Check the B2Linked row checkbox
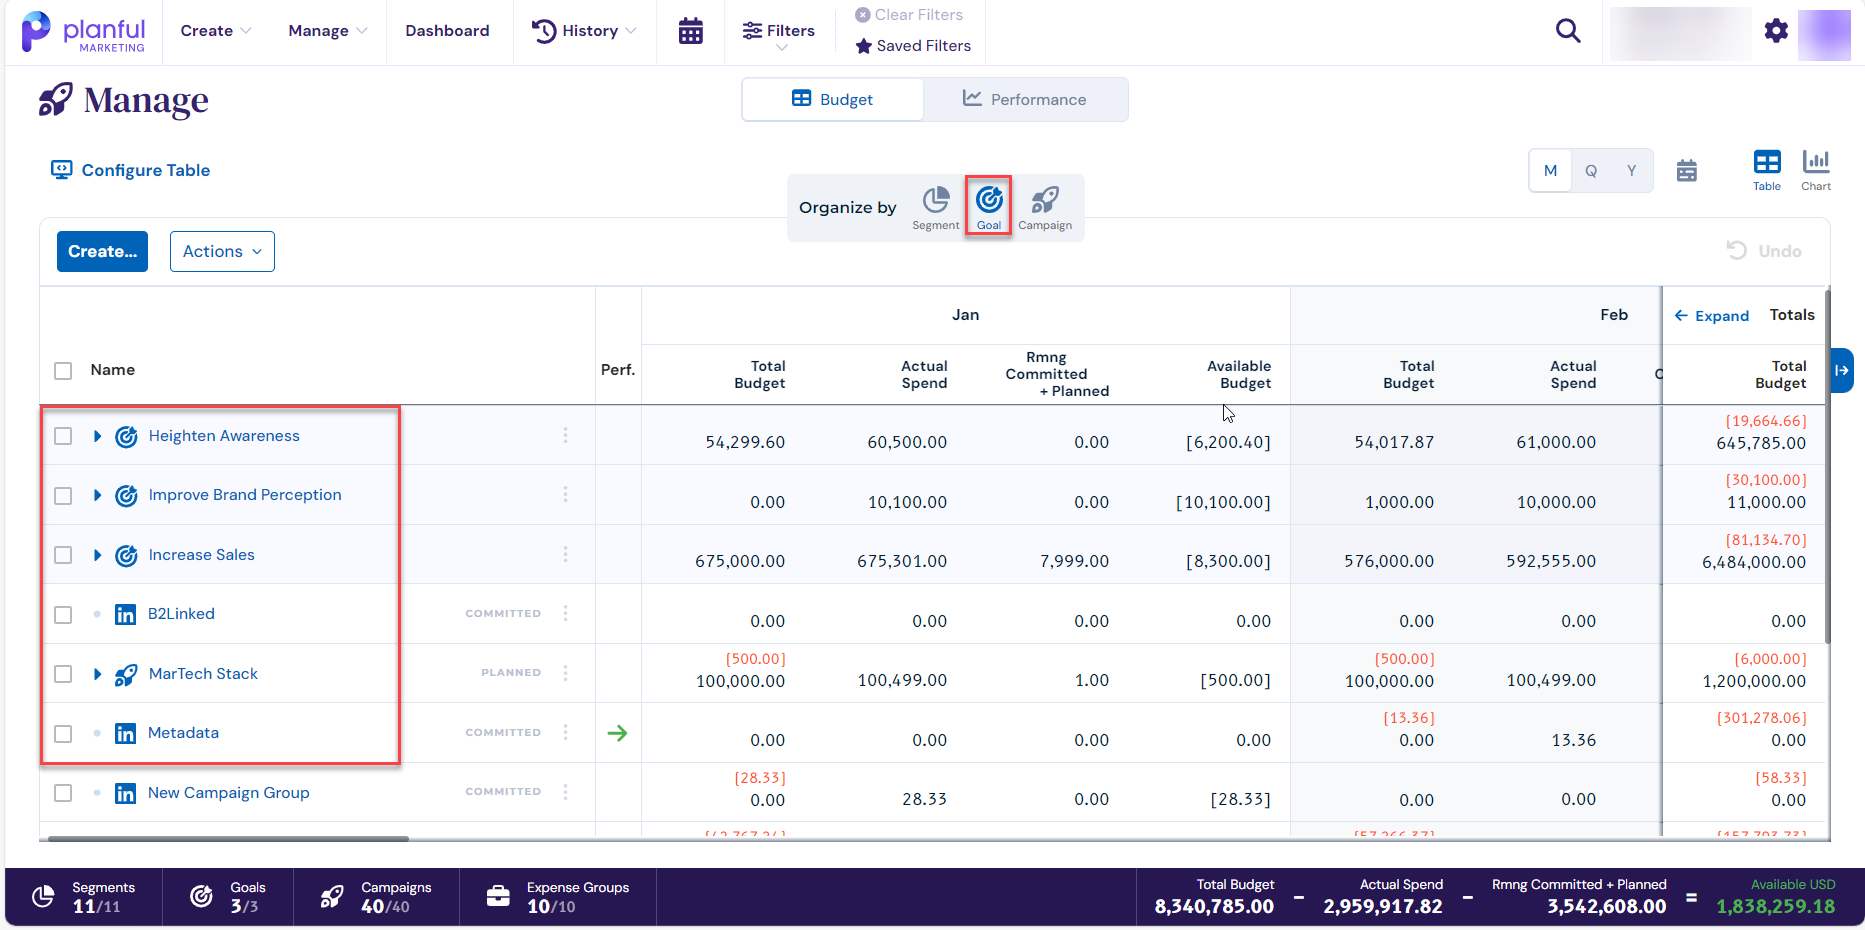The width and height of the screenshot is (1865, 930). click(63, 615)
